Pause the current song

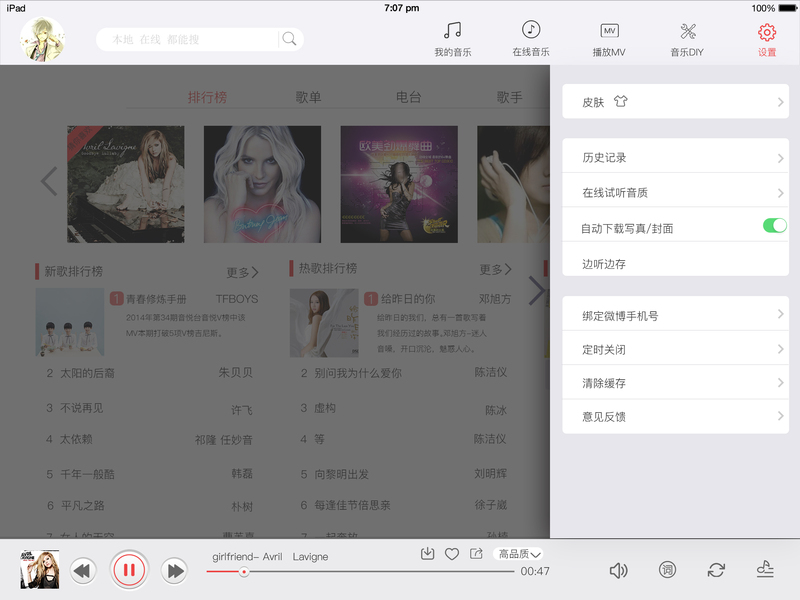pos(129,570)
